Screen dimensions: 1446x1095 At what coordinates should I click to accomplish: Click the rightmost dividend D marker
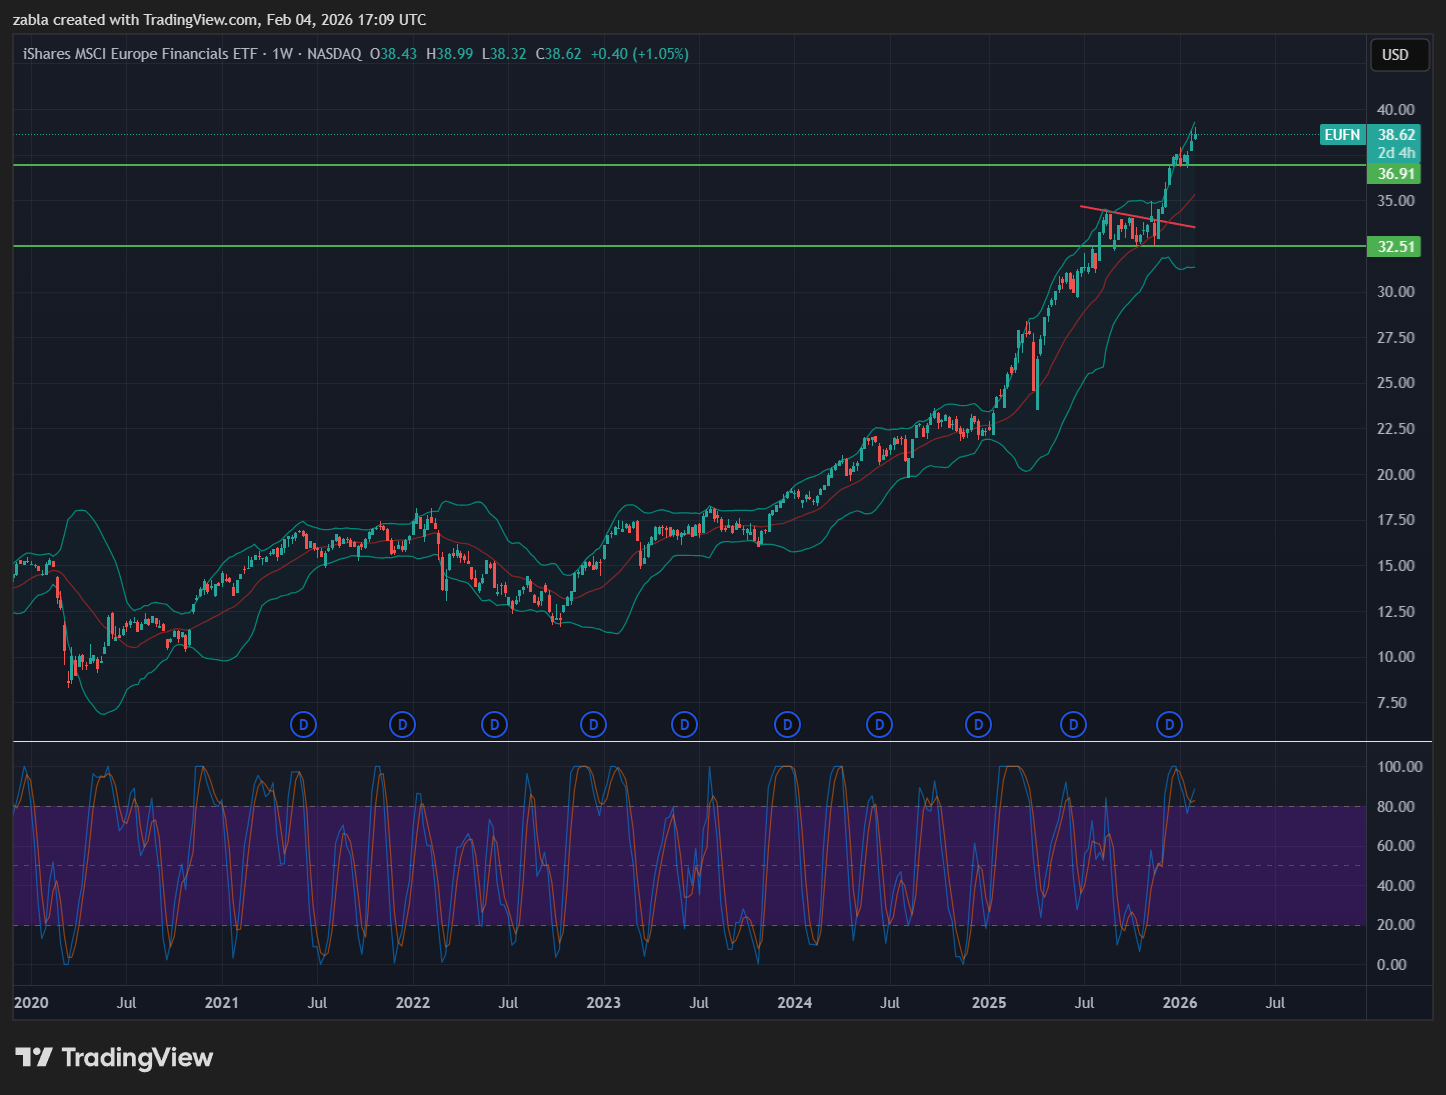click(1169, 724)
